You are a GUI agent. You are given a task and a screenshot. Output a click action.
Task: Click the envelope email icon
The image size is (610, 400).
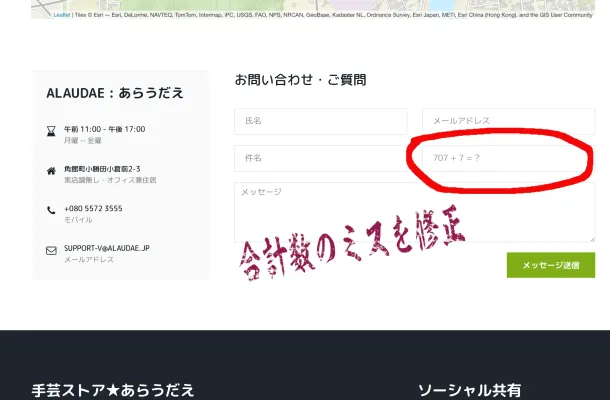[x=51, y=250]
